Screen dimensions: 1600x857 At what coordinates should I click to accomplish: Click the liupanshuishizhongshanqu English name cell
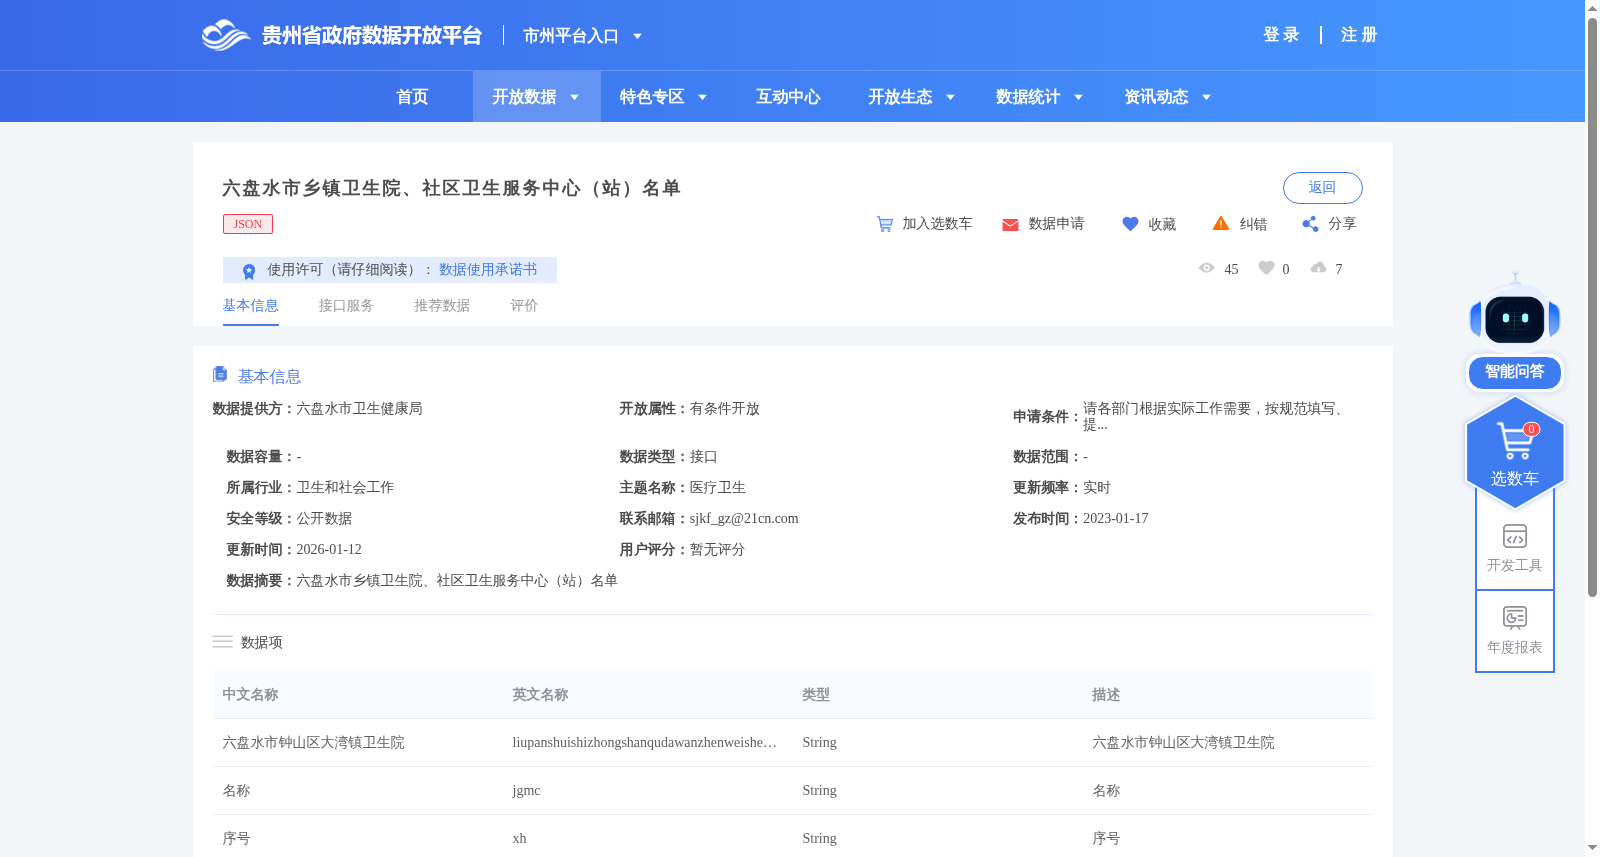click(x=645, y=743)
